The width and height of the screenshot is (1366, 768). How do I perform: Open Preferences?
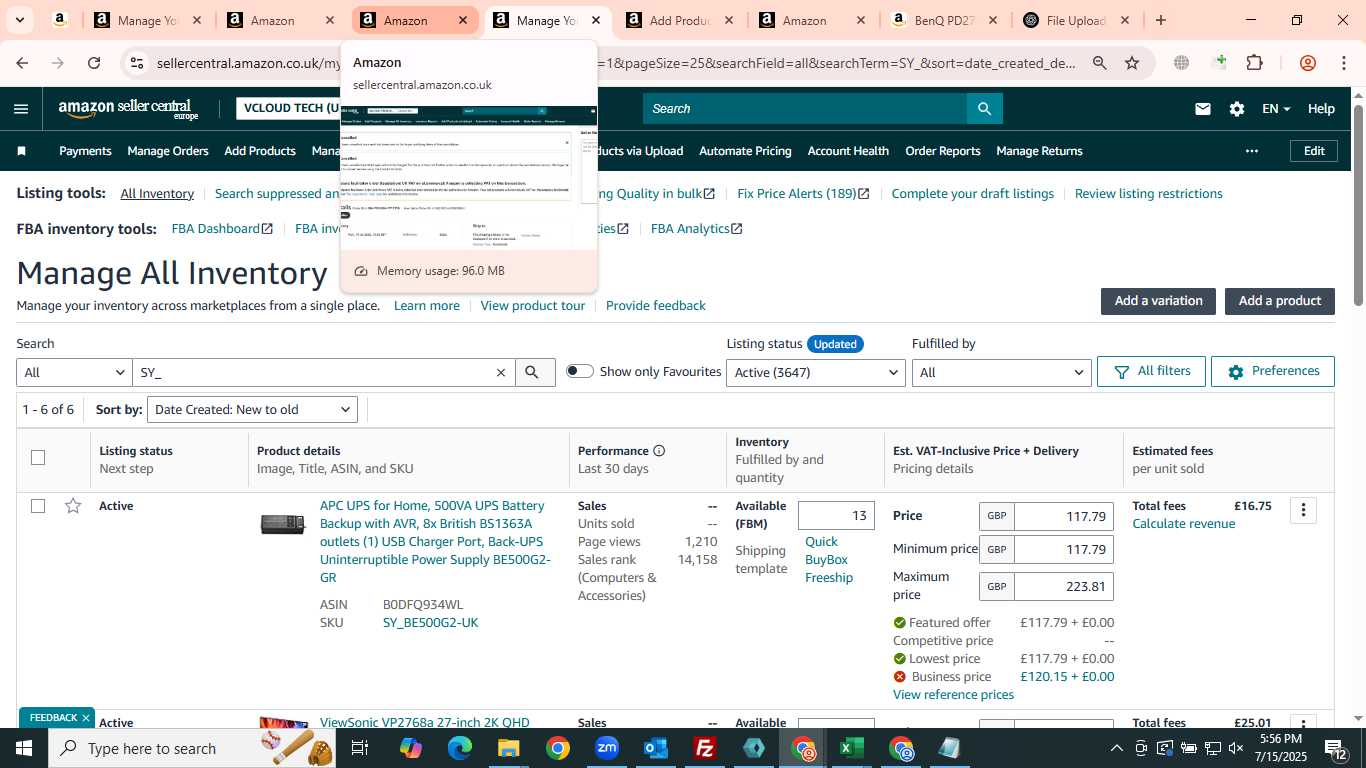tap(1273, 371)
